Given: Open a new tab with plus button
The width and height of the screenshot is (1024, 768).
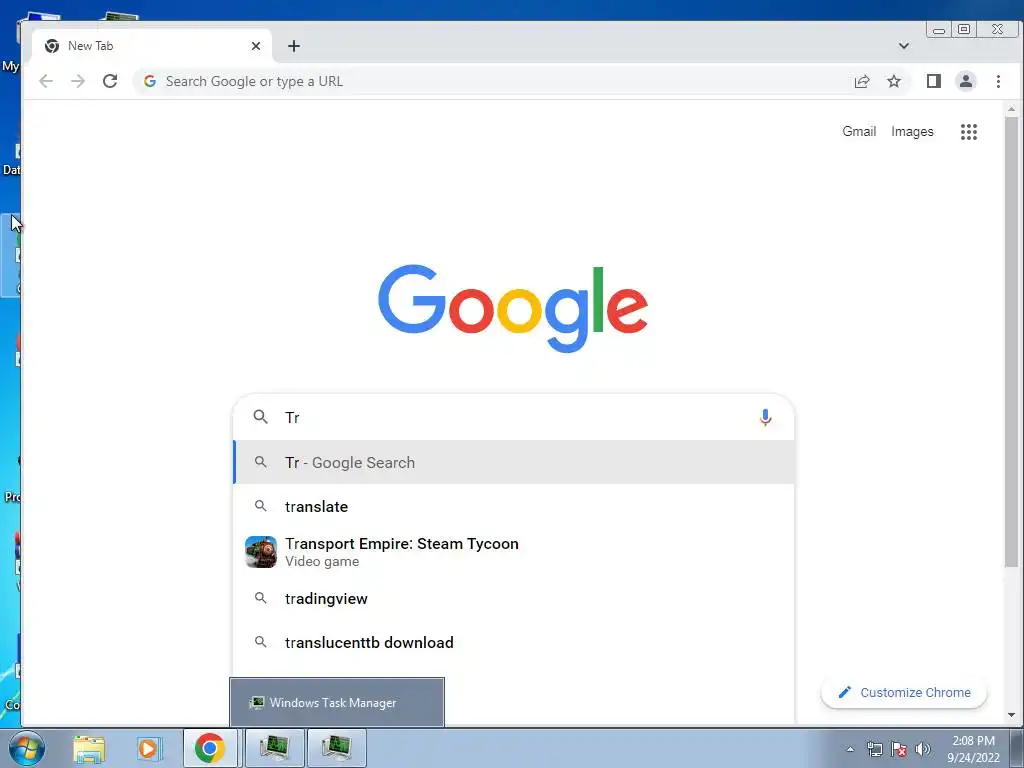Looking at the screenshot, I should [x=294, y=46].
